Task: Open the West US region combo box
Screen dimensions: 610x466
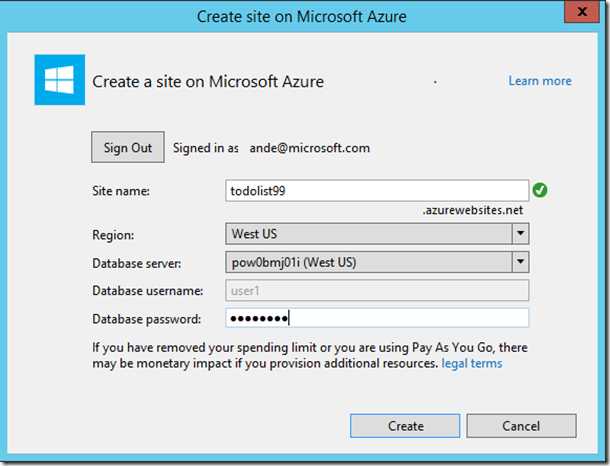Action: tap(377, 233)
